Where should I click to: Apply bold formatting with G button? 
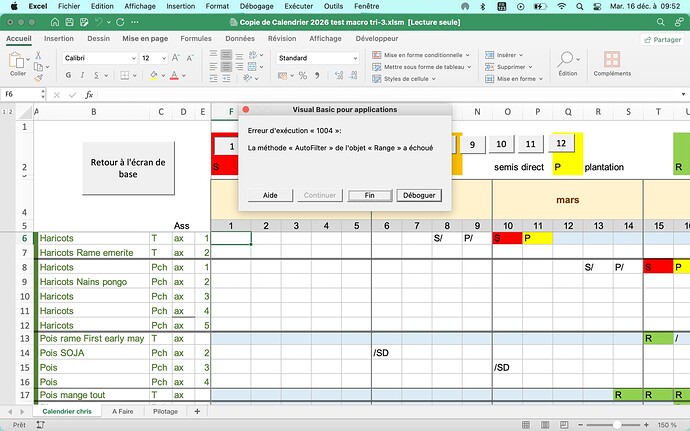pos(70,76)
